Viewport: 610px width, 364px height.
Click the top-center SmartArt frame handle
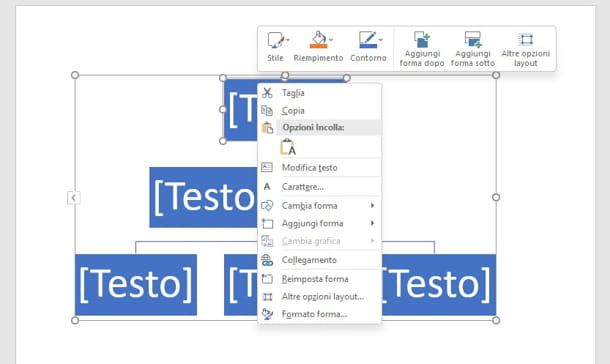click(285, 75)
